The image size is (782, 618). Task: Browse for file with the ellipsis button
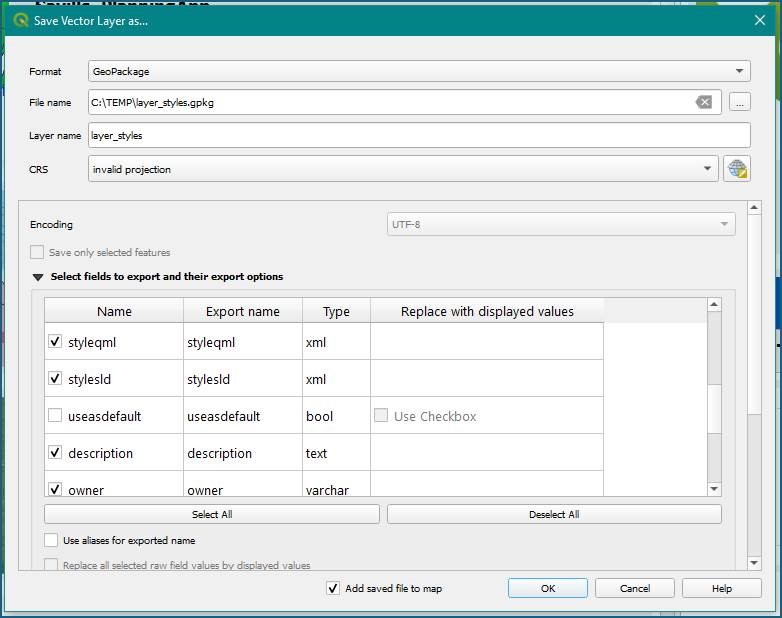(x=740, y=102)
